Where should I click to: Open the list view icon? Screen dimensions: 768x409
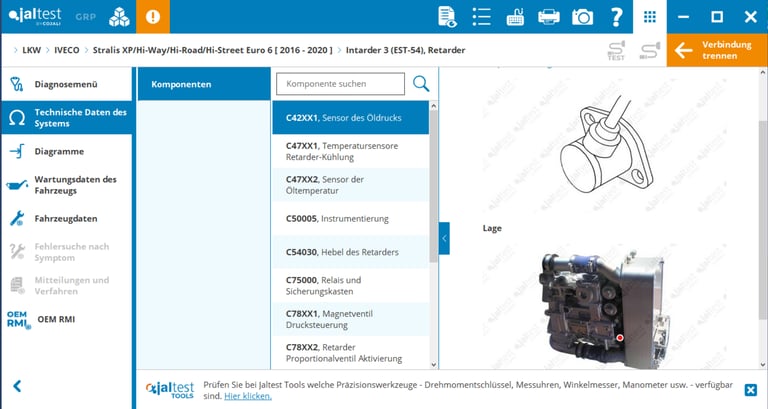click(481, 17)
